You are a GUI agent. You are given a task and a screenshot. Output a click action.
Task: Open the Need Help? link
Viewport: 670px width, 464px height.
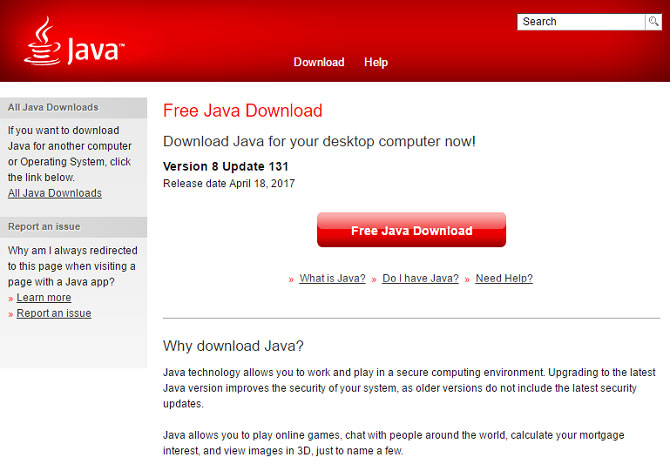pos(504,279)
